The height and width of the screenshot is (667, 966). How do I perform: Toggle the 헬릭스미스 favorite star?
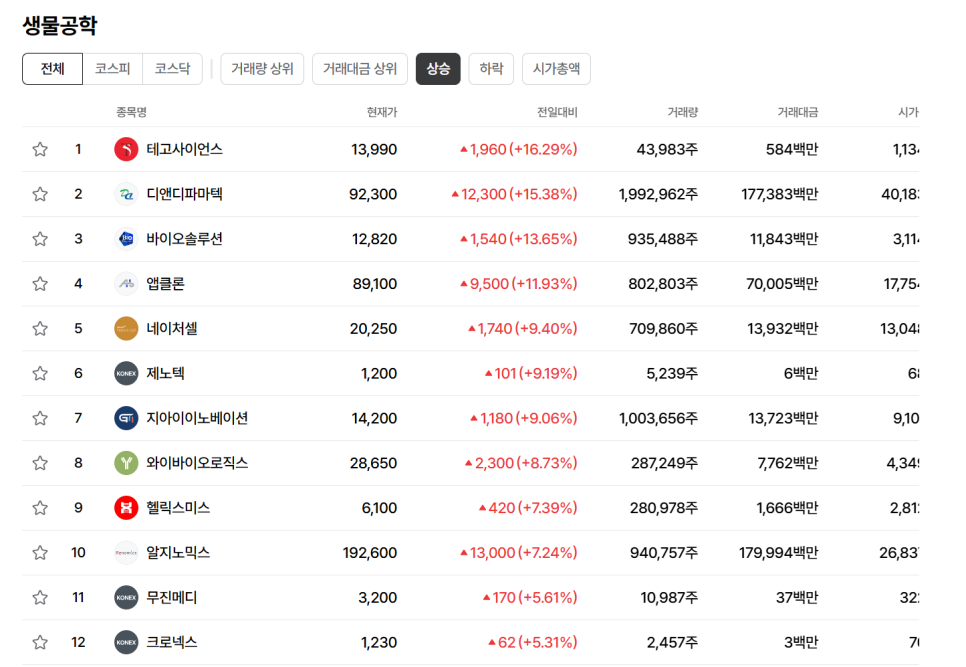pos(40,507)
